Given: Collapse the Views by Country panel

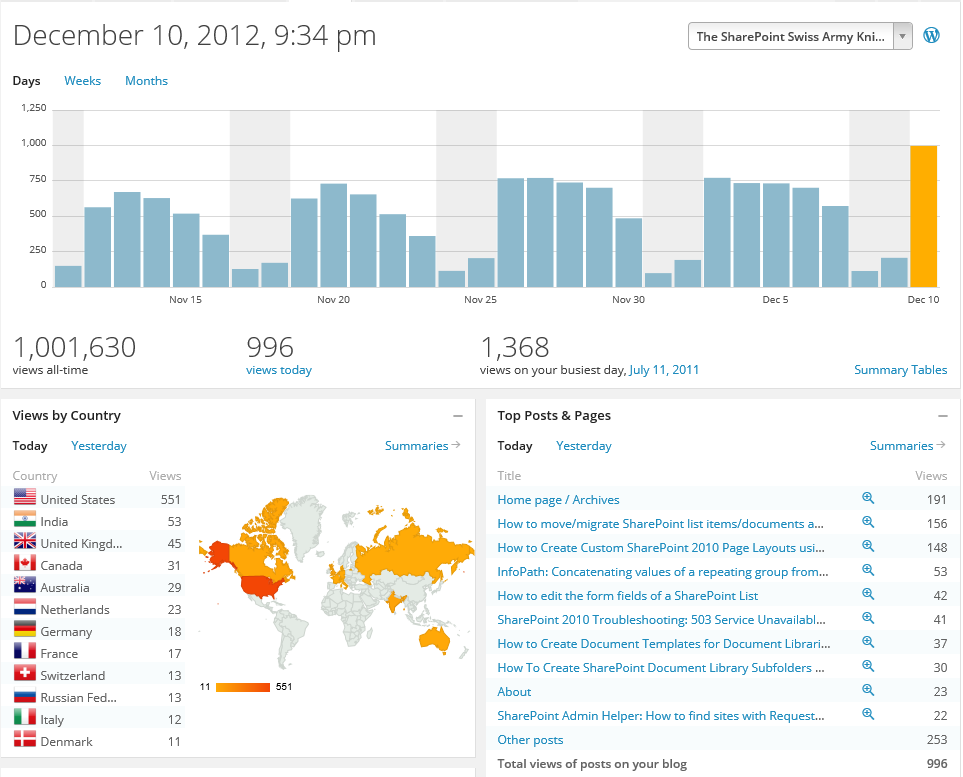Looking at the screenshot, I should [458, 416].
